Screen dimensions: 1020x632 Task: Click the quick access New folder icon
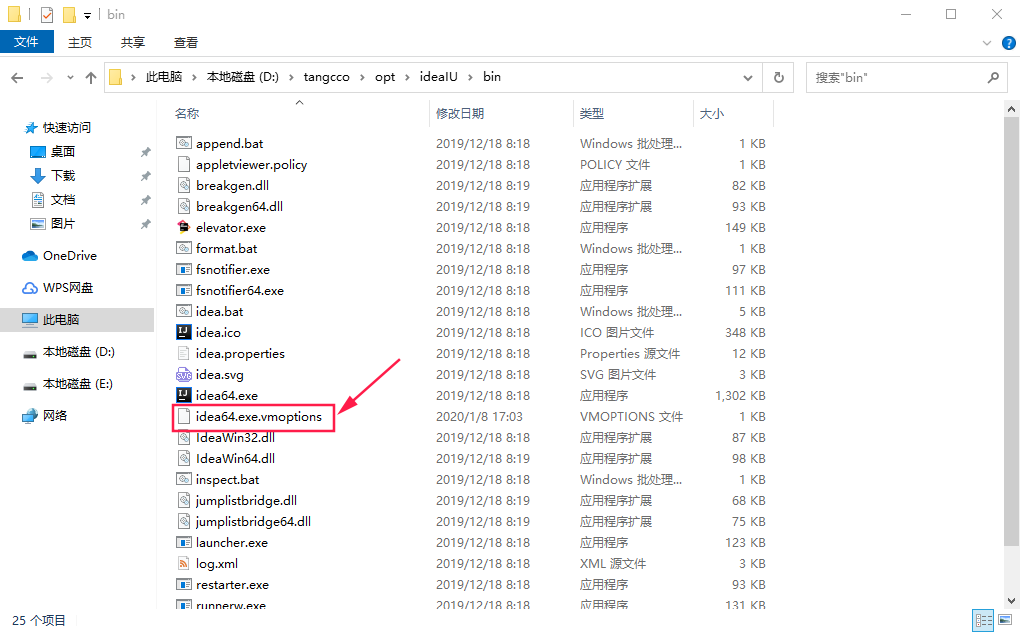[x=69, y=14]
